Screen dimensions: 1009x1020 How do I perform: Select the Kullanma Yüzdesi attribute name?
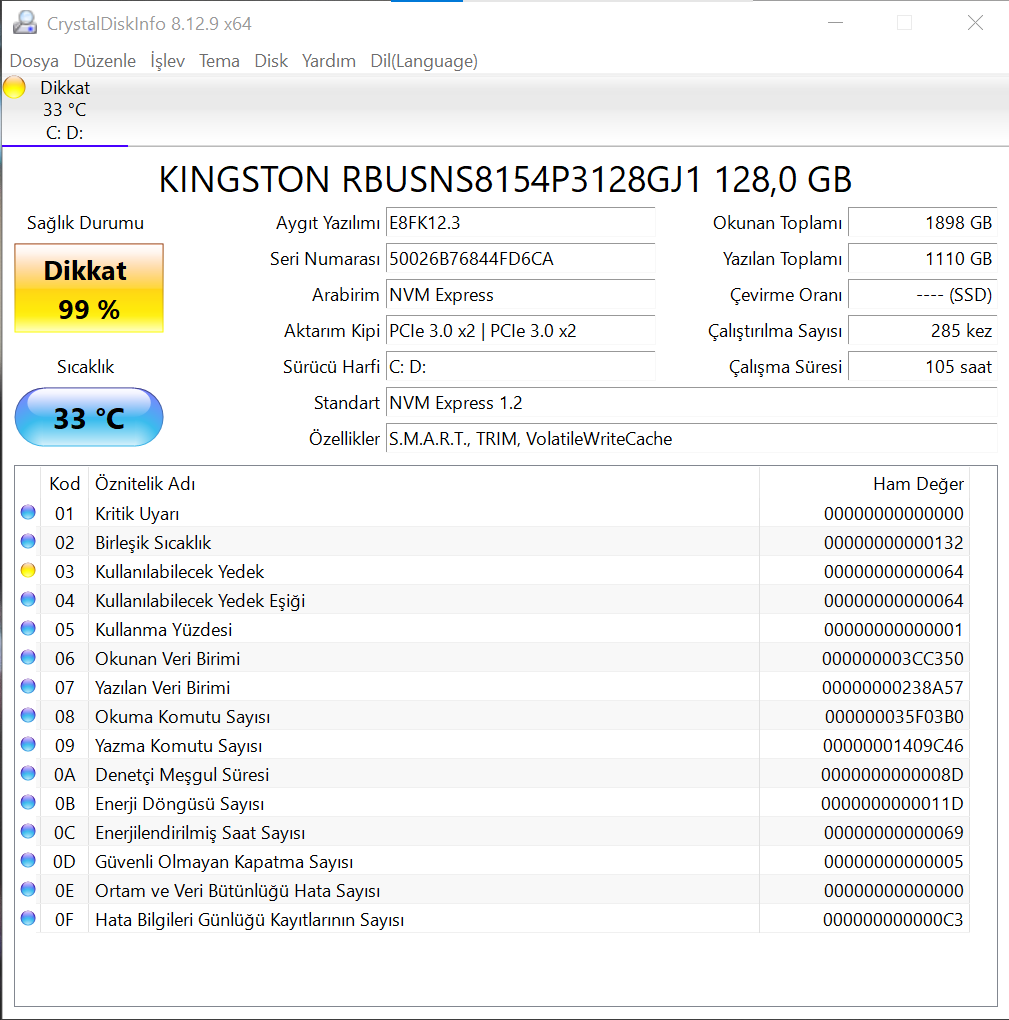point(163,630)
